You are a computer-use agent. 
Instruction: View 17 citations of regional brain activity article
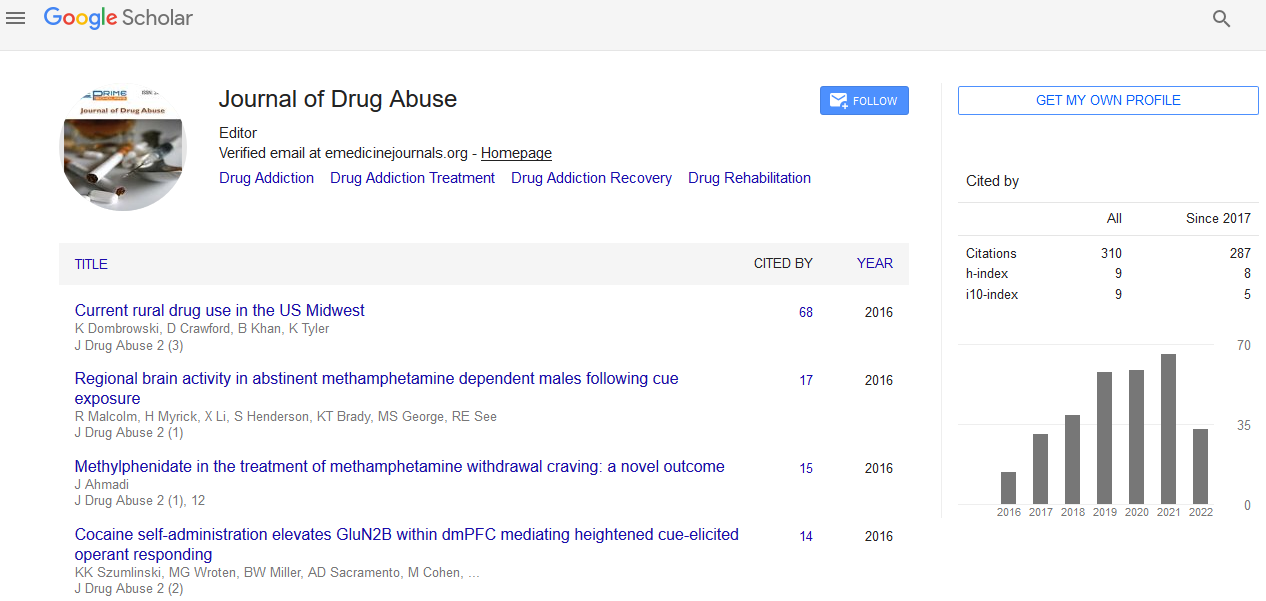click(x=805, y=381)
